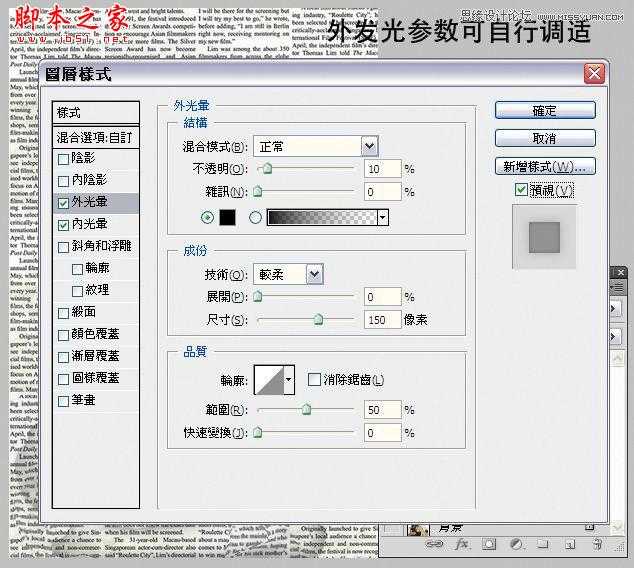Click the 雜訊 value field

[x=383, y=192]
